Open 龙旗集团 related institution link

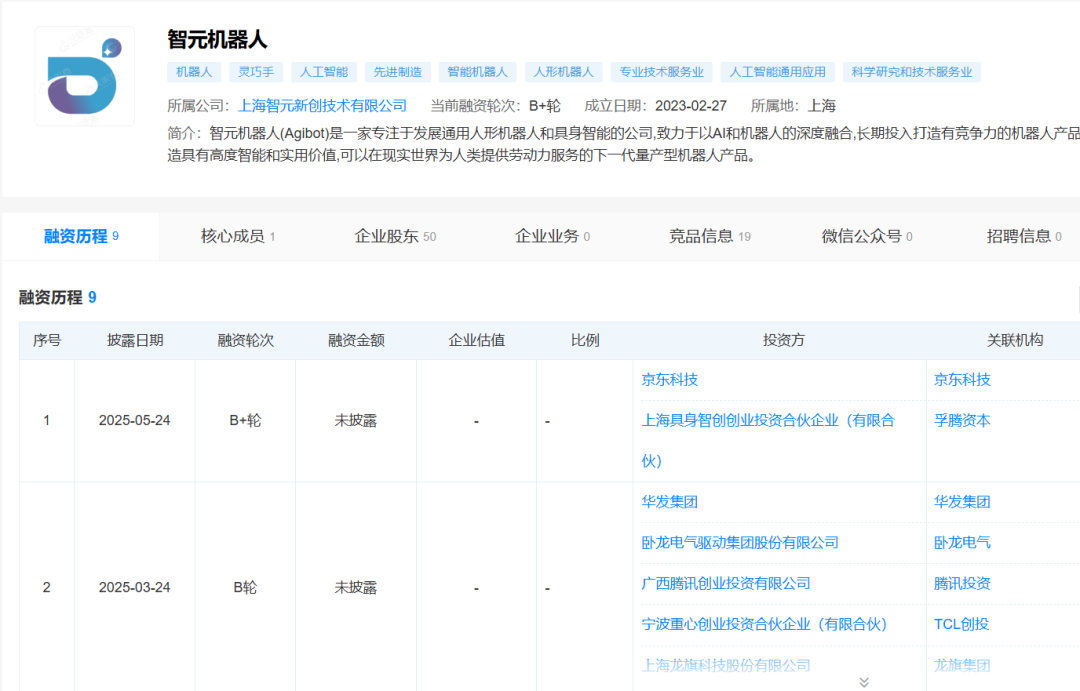(962, 666)
